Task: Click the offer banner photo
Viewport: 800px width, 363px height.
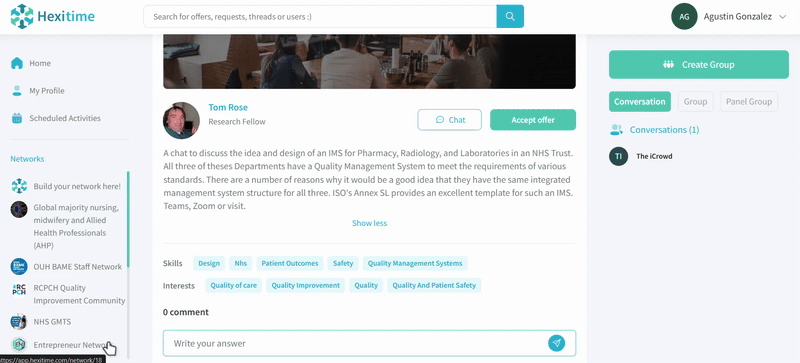Action: (x=369, y=61)
